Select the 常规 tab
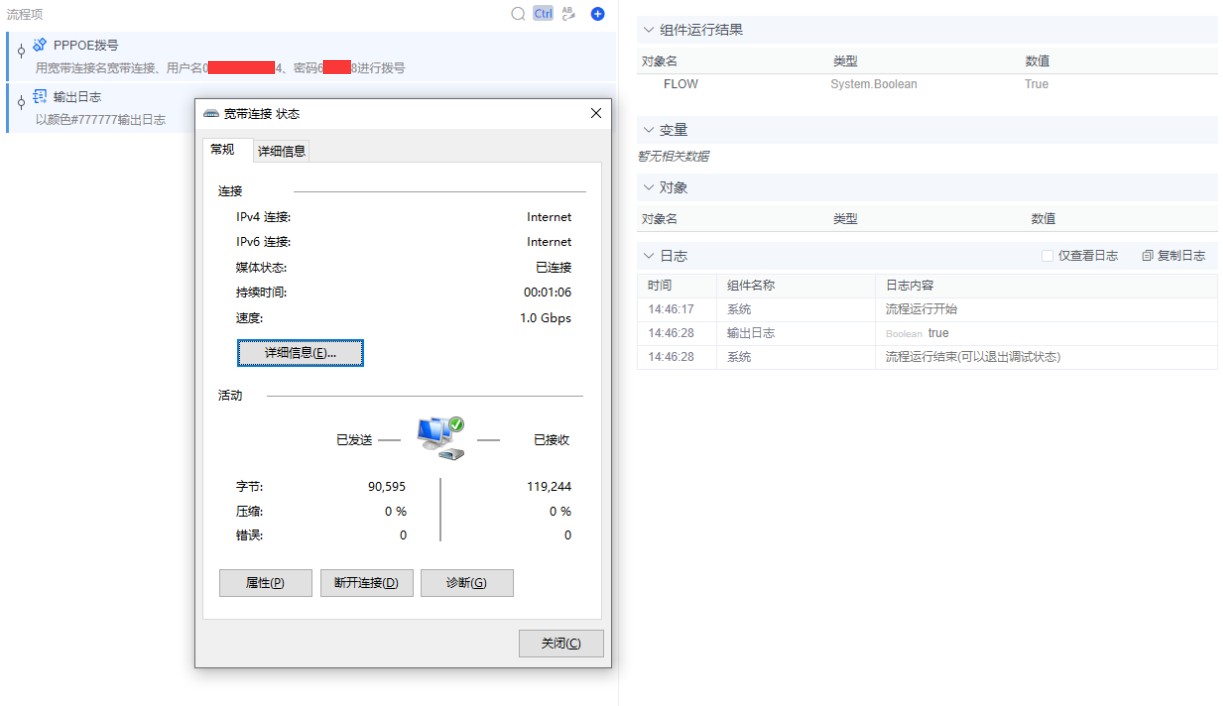 (224, 149)
